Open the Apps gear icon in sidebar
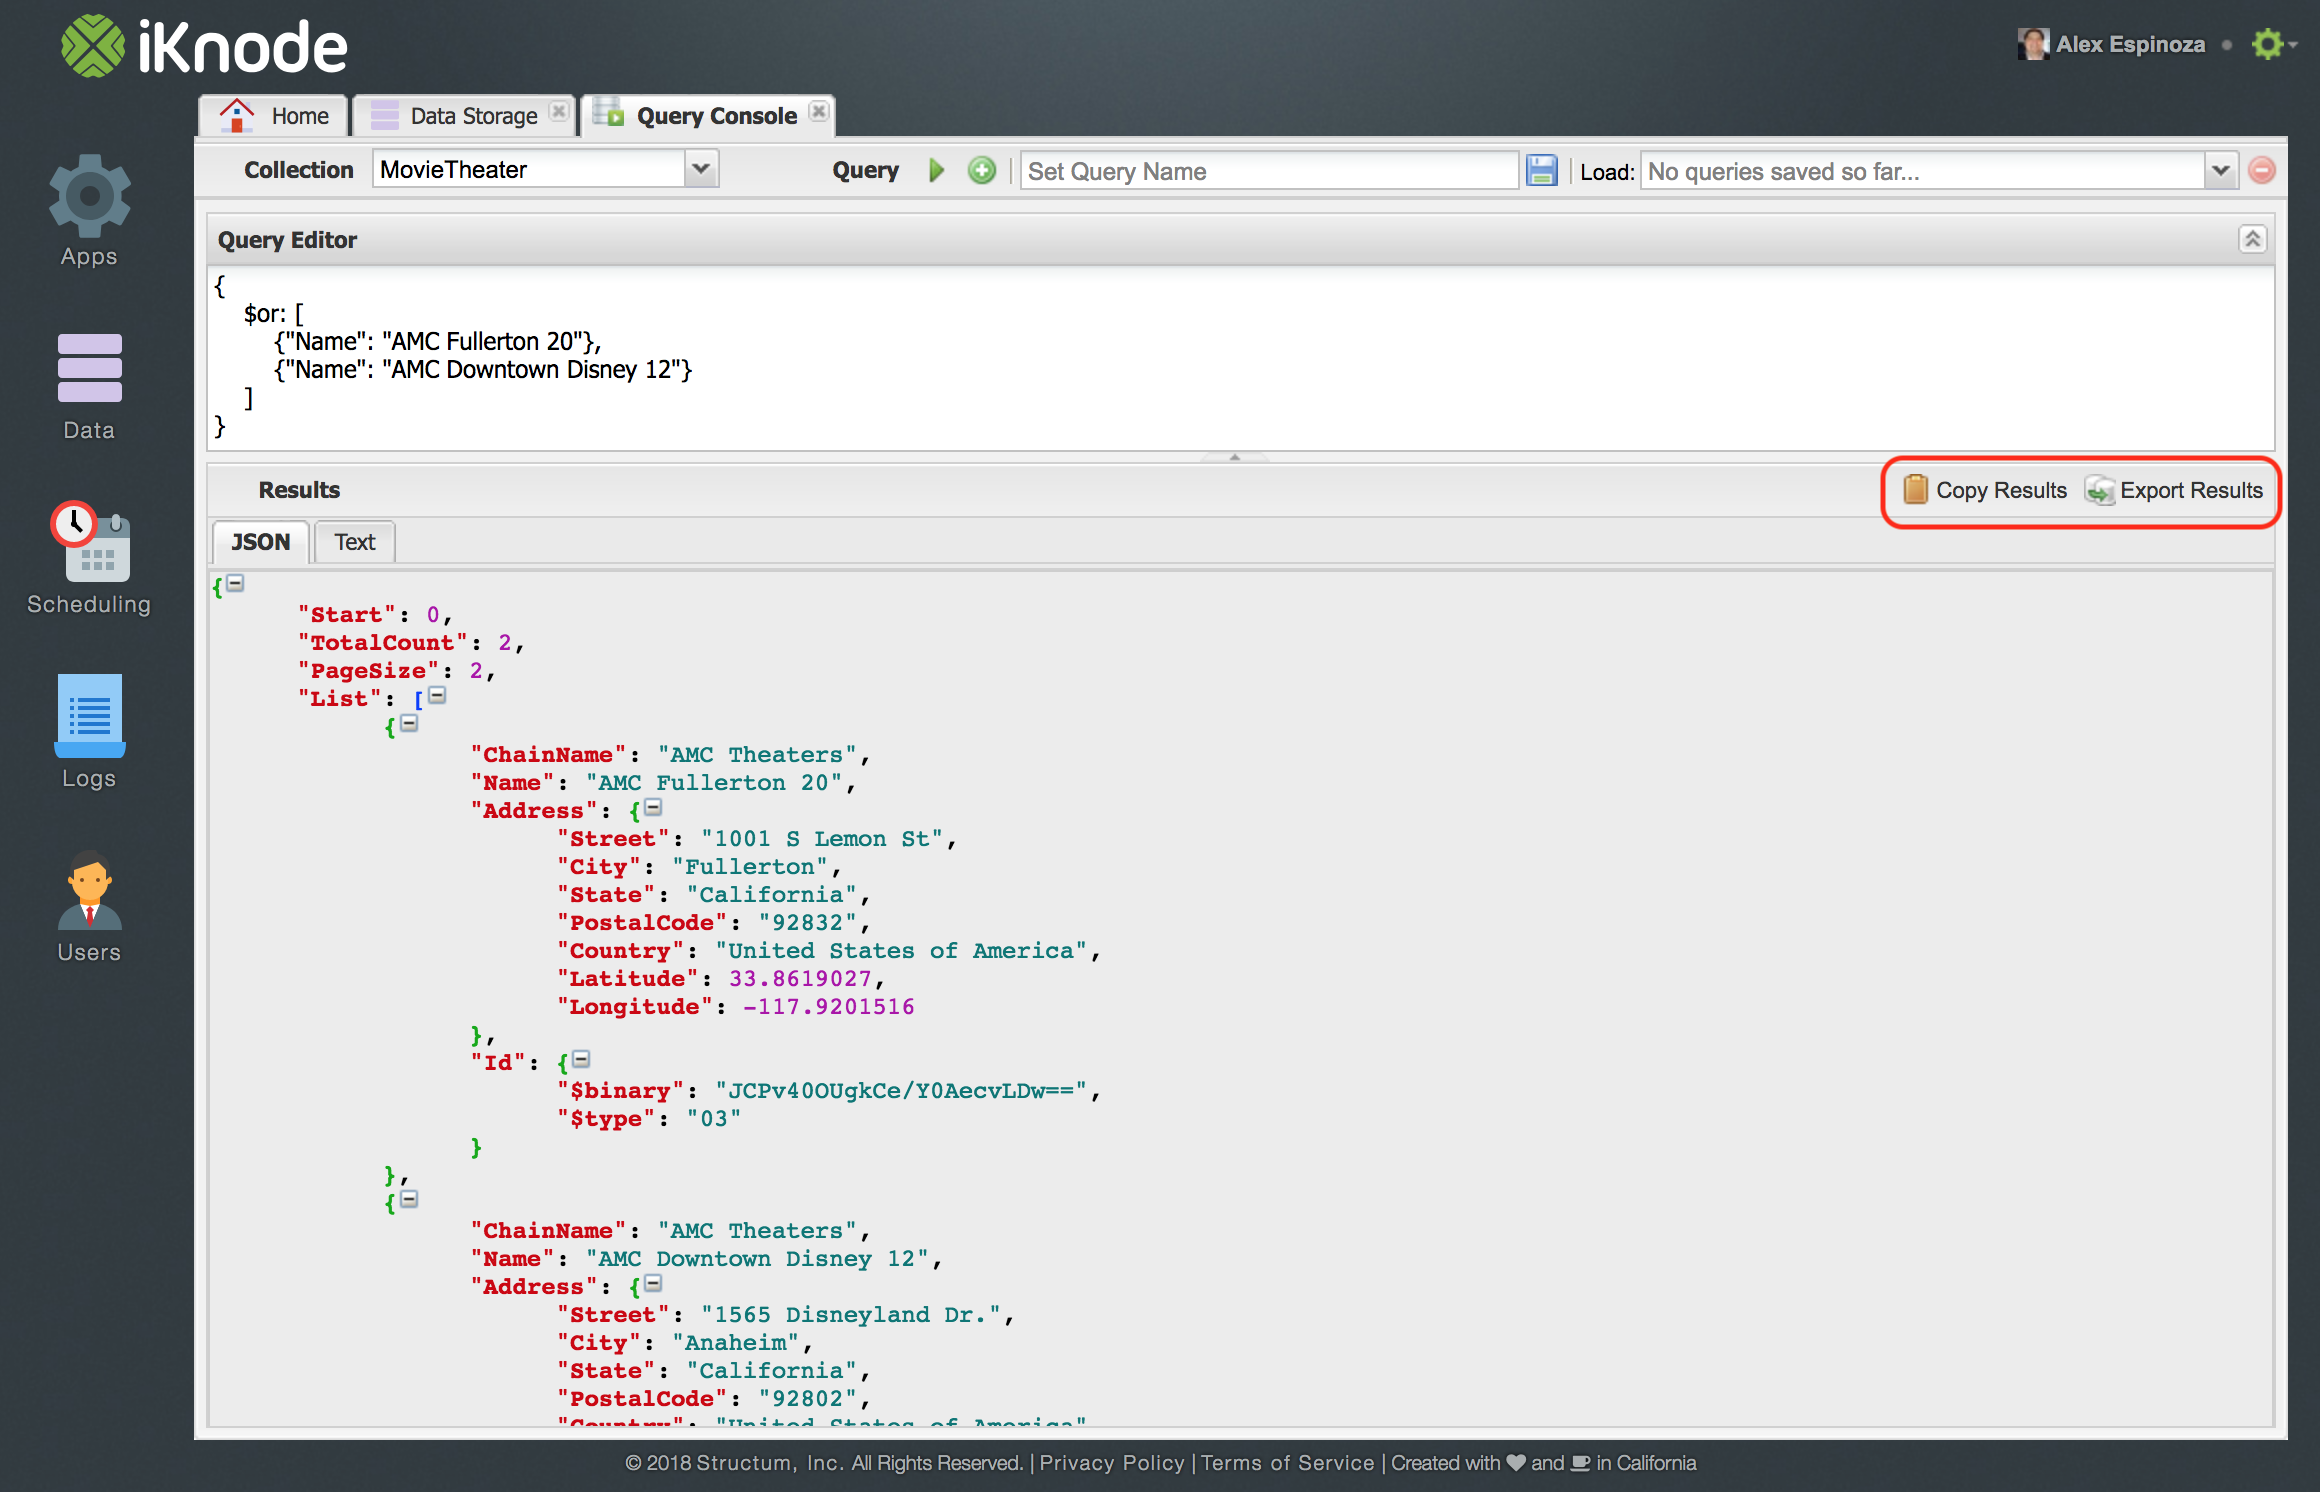The width and height of the screenshot is (2320, 1492). click(x=89, y=197)
